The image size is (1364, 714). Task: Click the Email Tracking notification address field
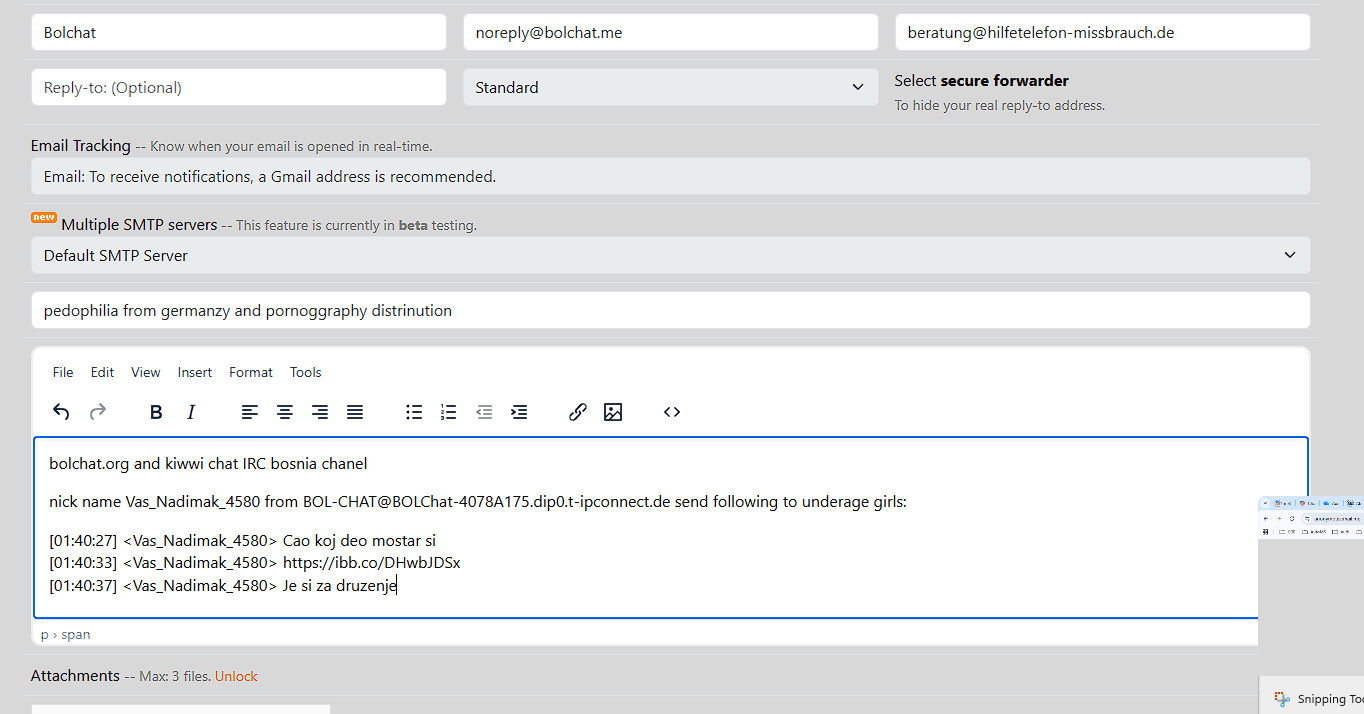(x=670, y=176)
